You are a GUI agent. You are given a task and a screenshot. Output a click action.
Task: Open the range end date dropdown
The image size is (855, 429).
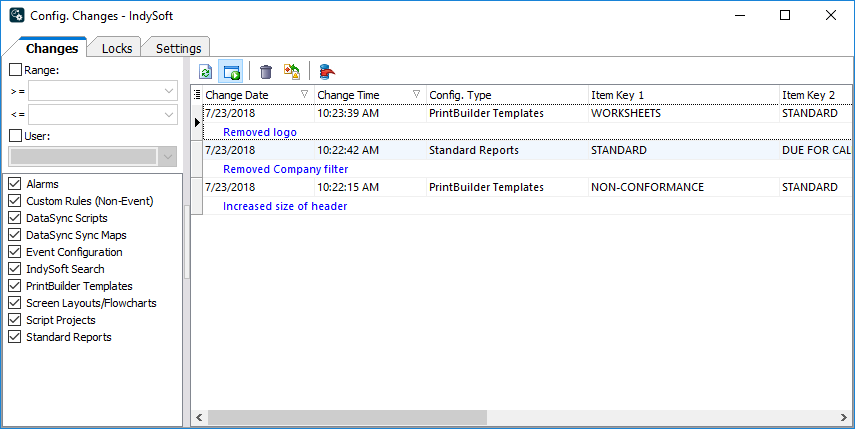pyautogui.click(x=168, y=115)
